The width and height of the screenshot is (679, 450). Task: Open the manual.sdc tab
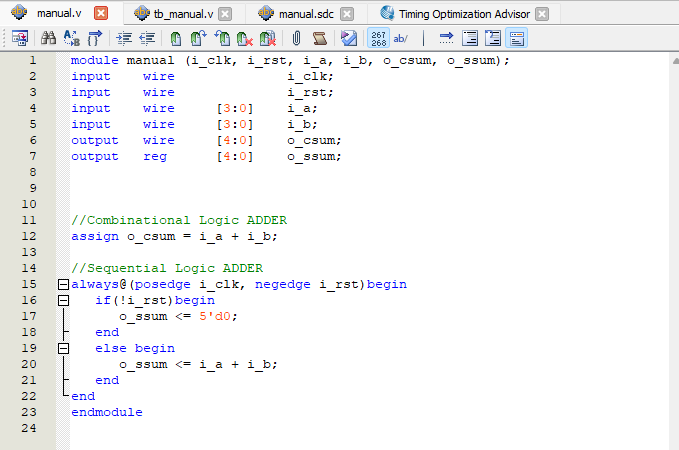pyautogui.click(x=307, y=14)
